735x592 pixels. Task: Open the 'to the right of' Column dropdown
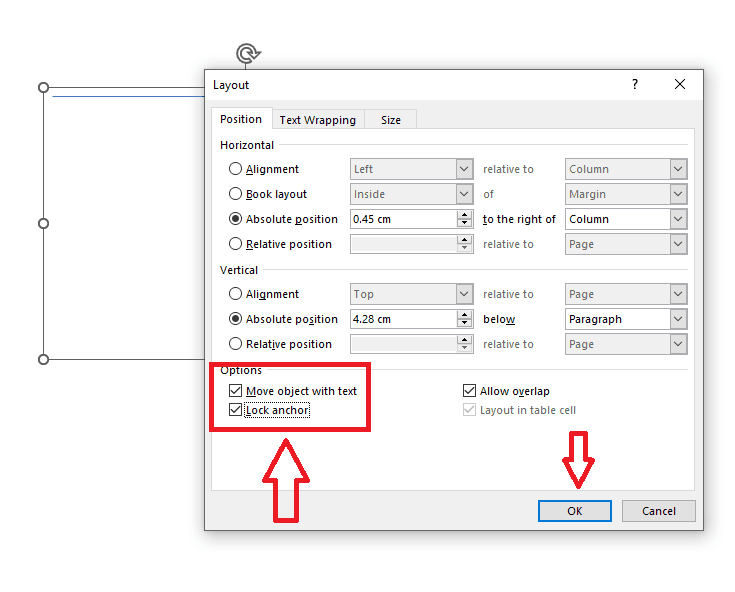(x=678, y=219)
